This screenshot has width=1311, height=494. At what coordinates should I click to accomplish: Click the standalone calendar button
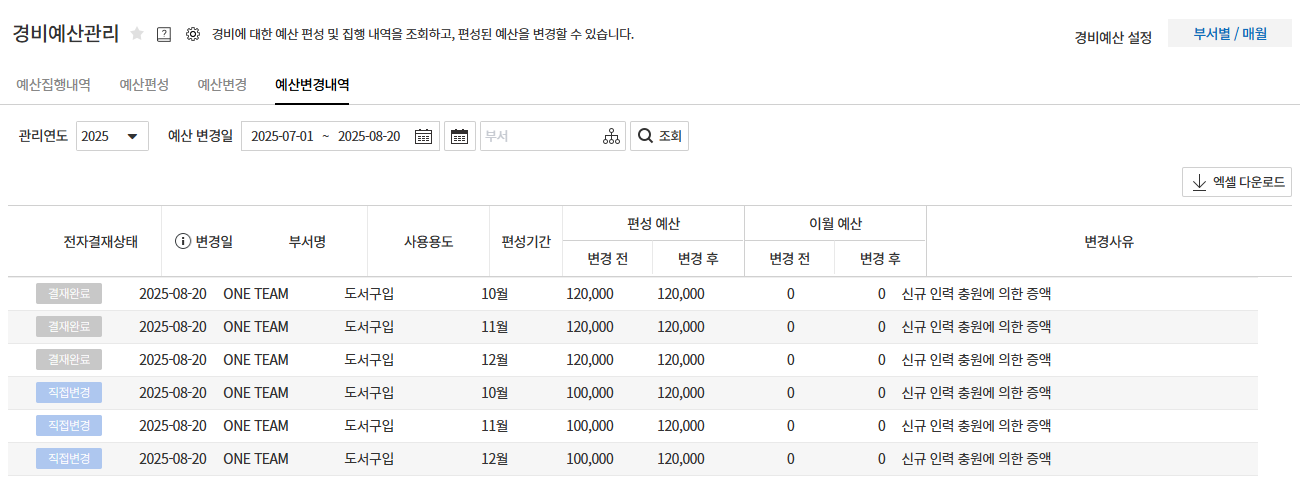coord(459,137)
